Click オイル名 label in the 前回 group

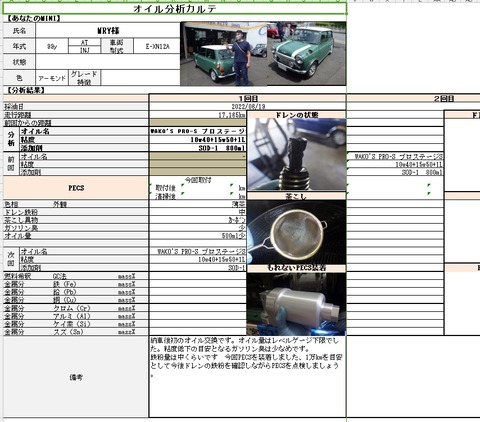click(x=34, y=156)
